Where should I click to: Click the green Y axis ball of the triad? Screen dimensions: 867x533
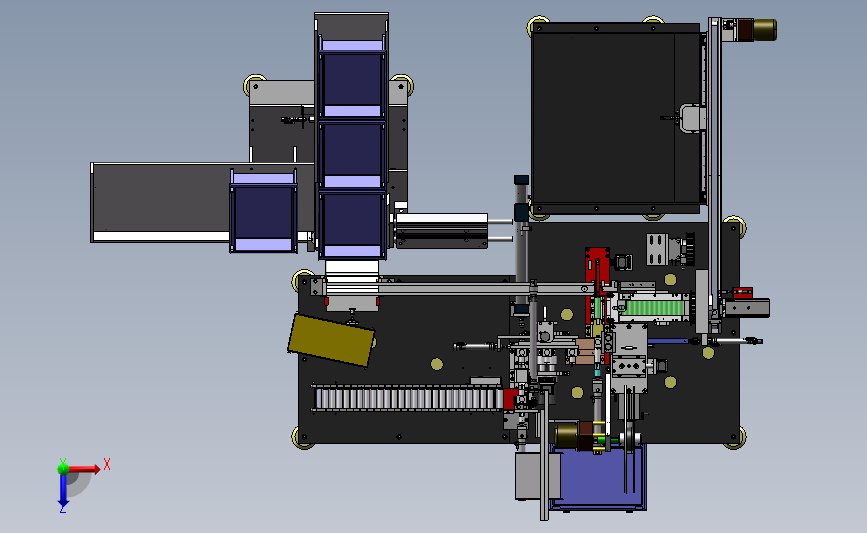63,468
